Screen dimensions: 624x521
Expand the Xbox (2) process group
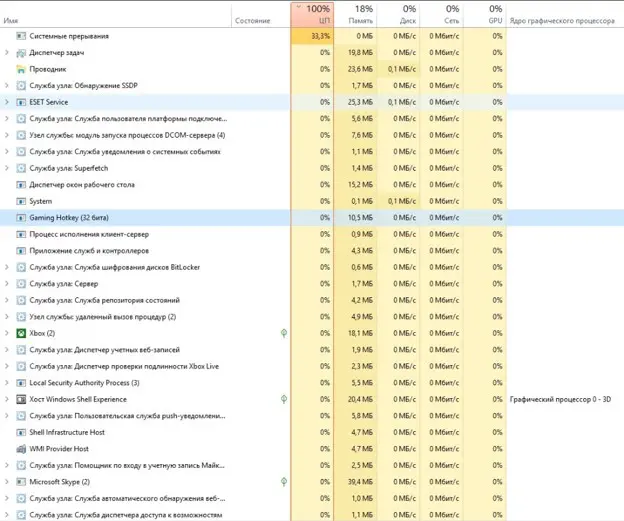[6, 333]
